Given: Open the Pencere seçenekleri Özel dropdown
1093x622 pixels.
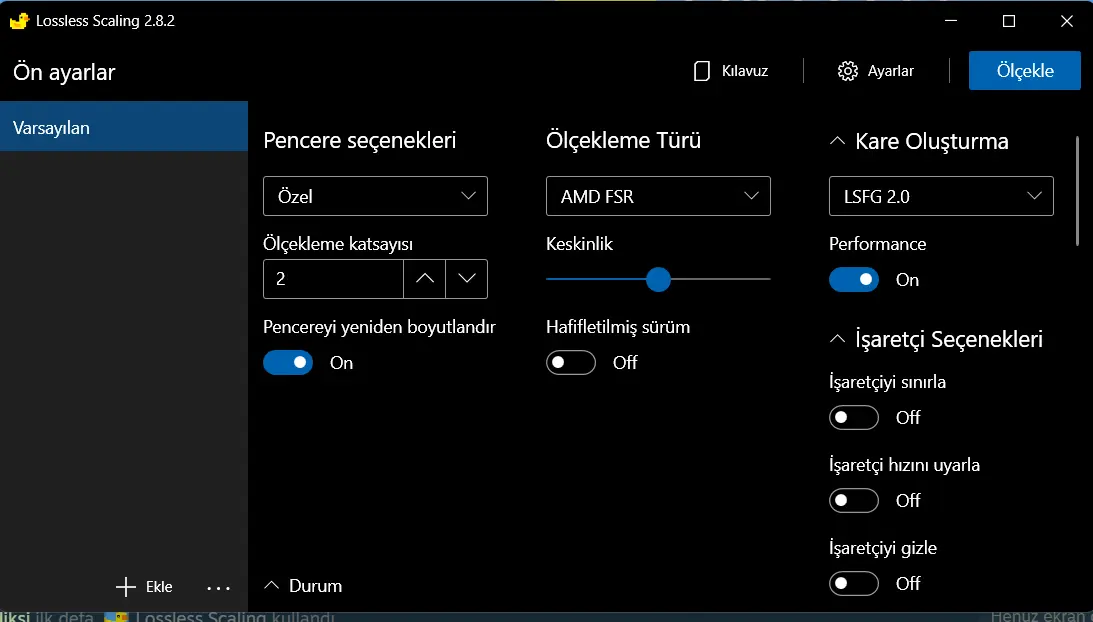Looking at the screenshot, I should pos(375,196).
